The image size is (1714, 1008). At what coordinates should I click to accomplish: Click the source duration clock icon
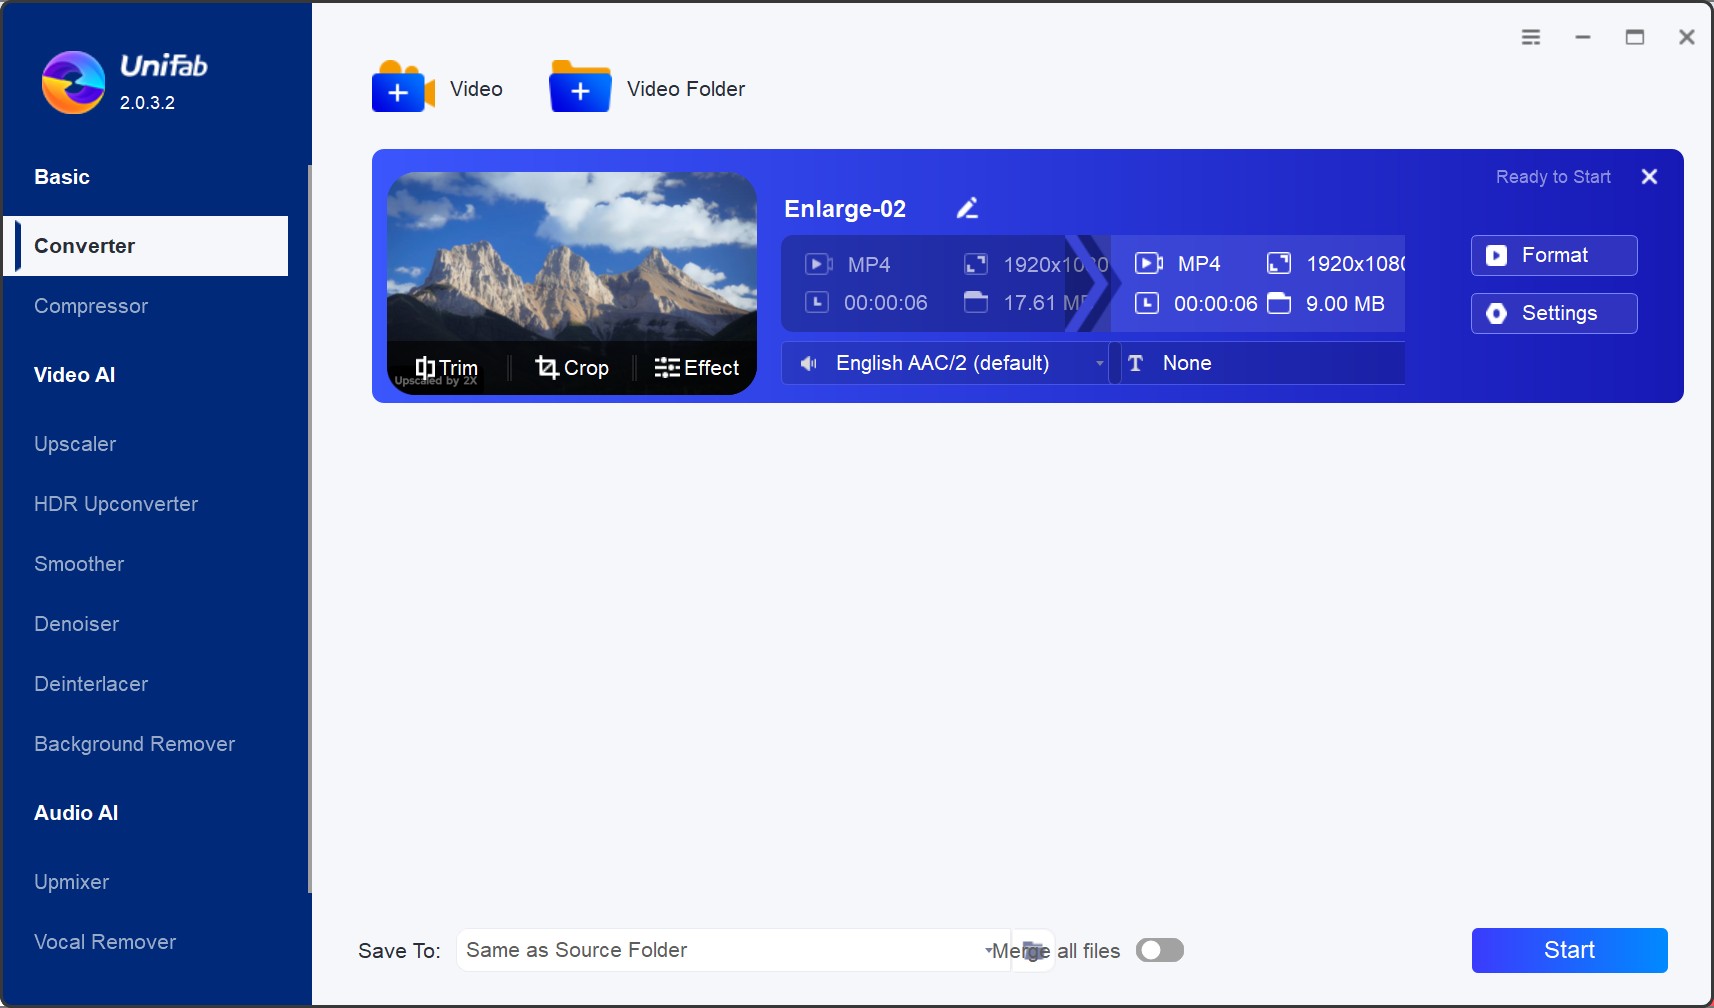click(817, 302)
